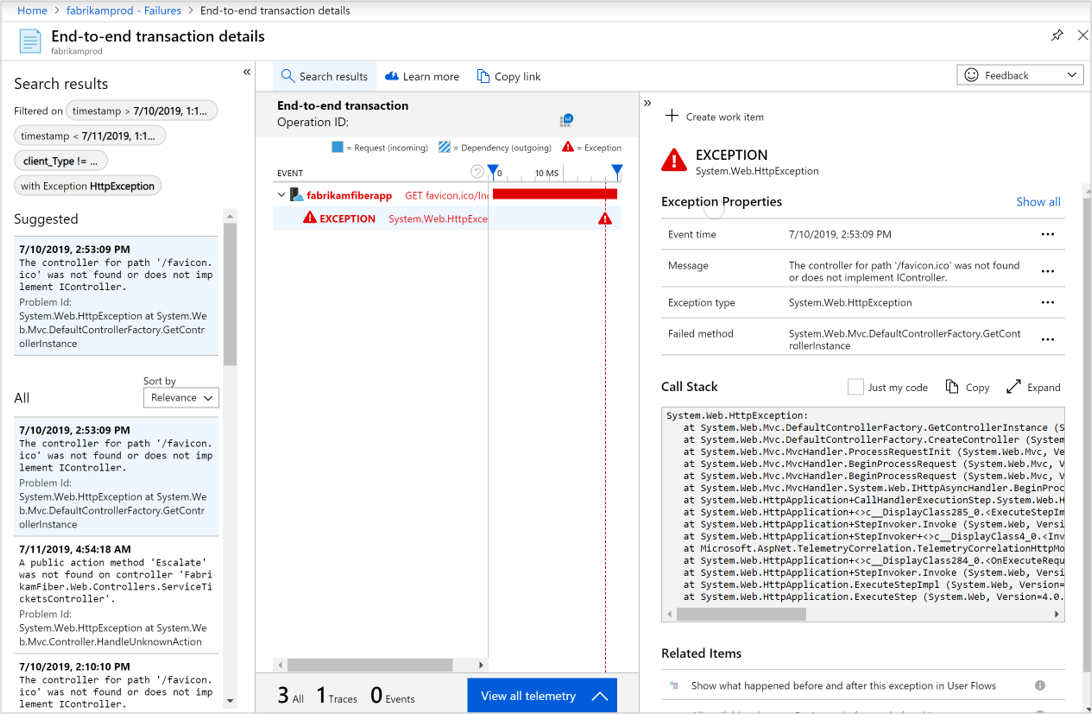Expand the call stack view
This screenshot has height=714, width=1092.
(x=1034, y=387)
